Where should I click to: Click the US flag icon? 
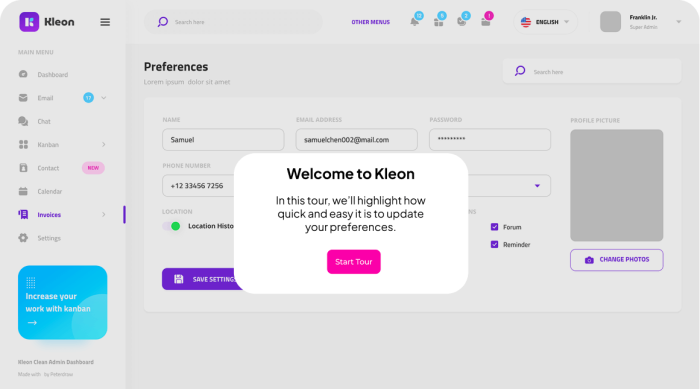(526, 22)
